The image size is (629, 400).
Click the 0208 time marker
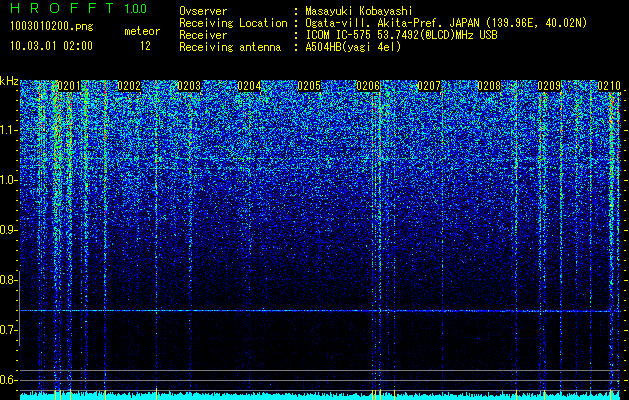489,86
